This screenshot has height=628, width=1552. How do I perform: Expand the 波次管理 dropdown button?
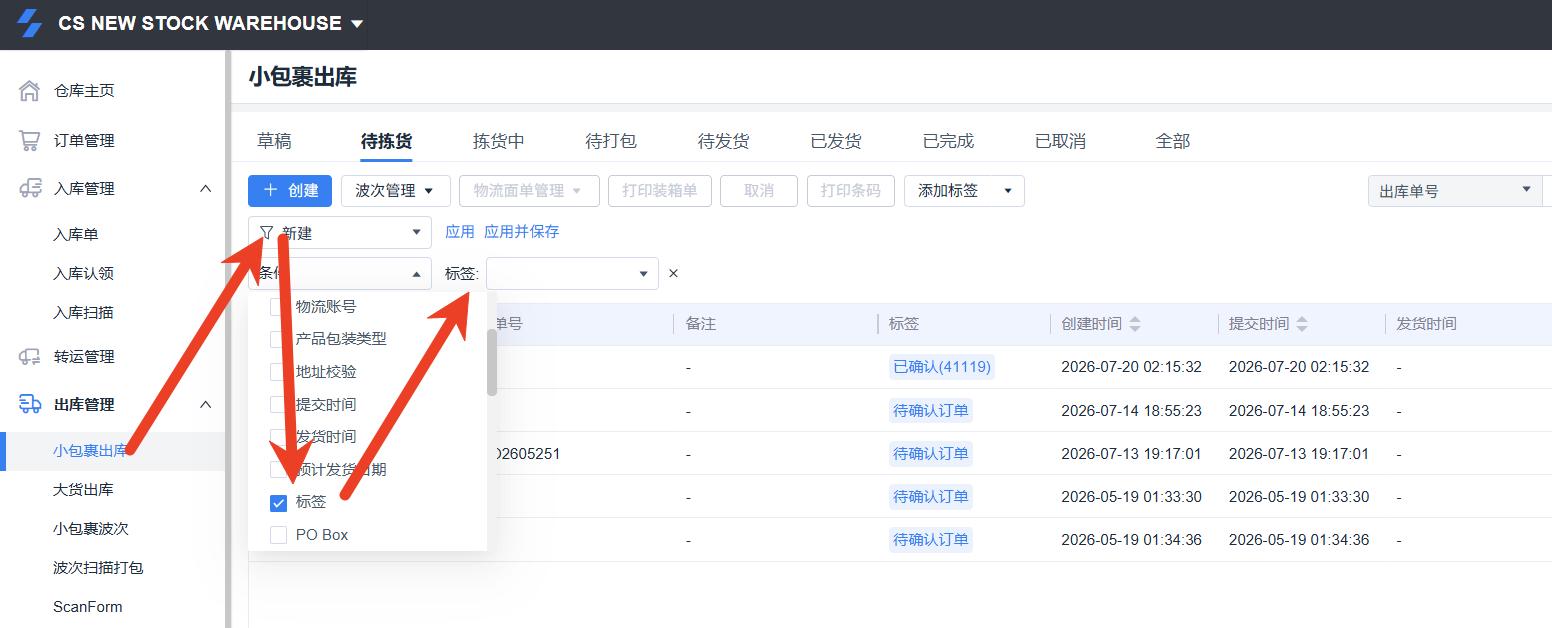point(395,190)
